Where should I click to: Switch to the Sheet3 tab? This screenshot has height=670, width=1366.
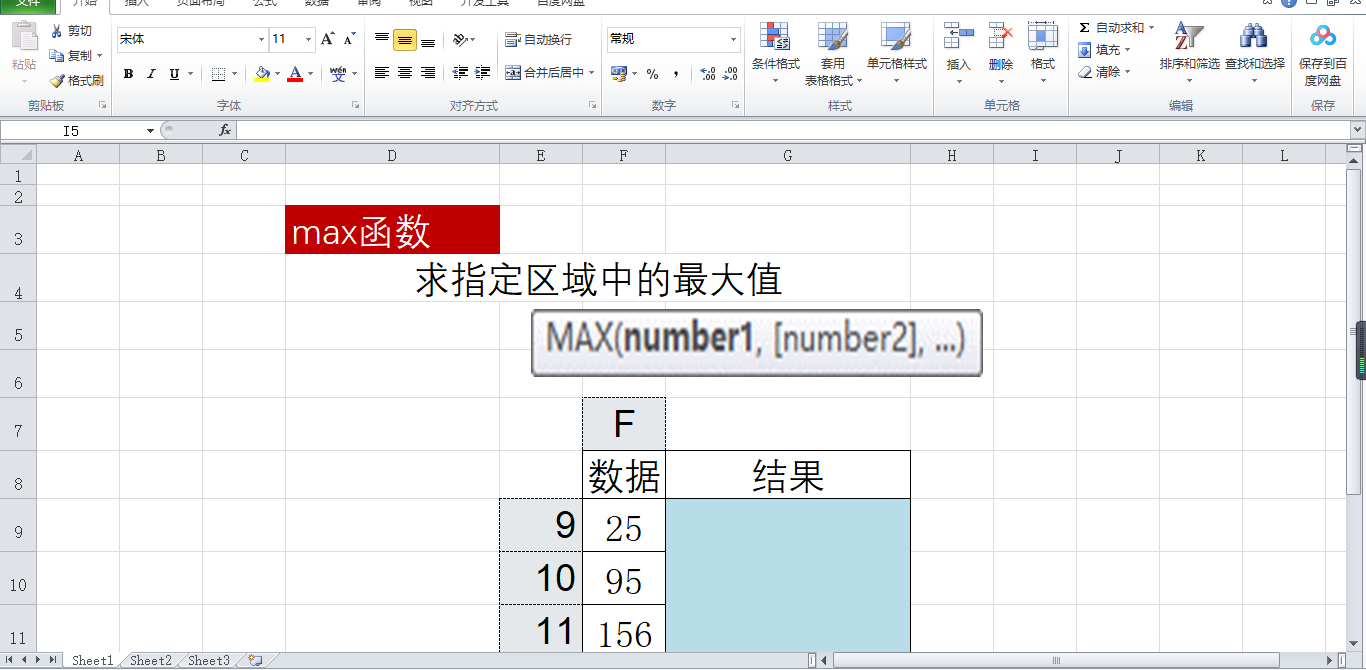(209, 660)
